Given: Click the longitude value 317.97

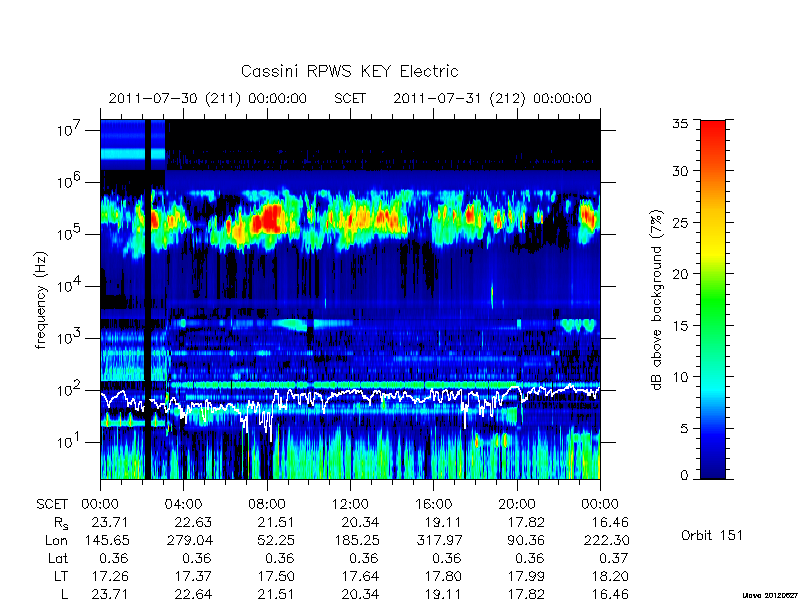Looking at the screenshot, I should point(439,540).
